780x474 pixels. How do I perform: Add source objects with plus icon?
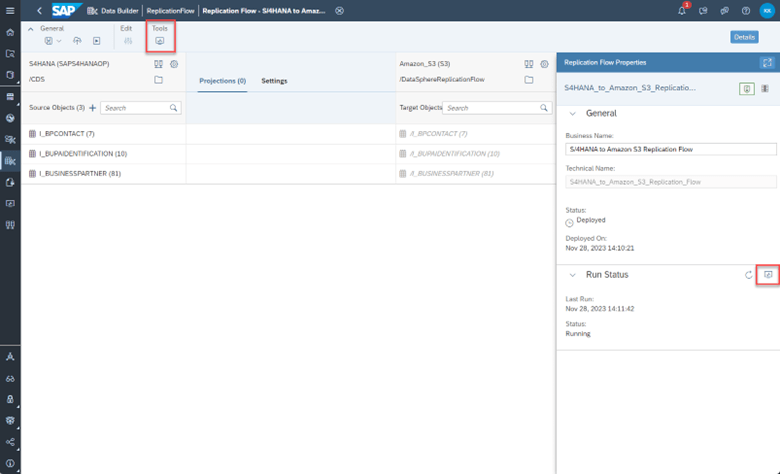coord(93,108)
